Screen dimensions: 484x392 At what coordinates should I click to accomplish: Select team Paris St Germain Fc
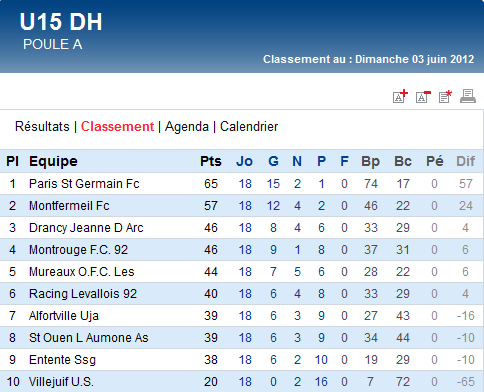(84, 184)
